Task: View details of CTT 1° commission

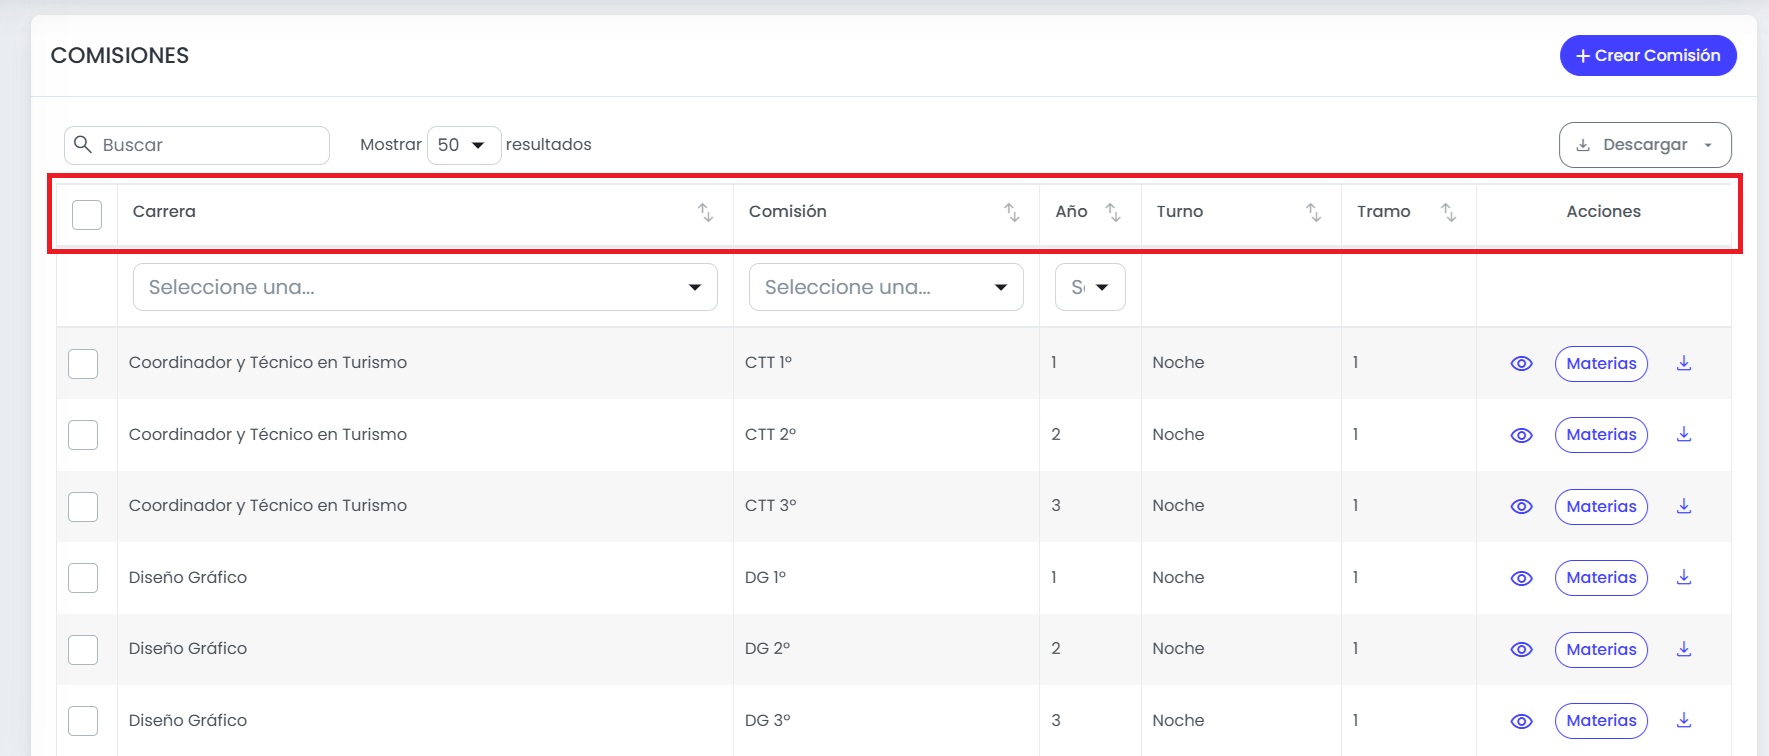Action: pyautogui.click(x=1521, y=363)
